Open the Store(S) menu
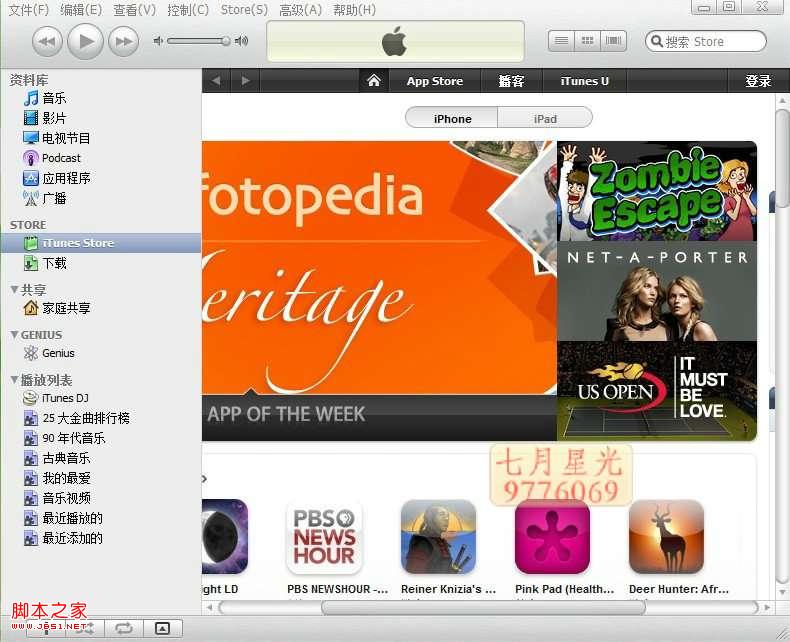Image resolution: width=790 pixels, height=642 pixels. (244, 10)
